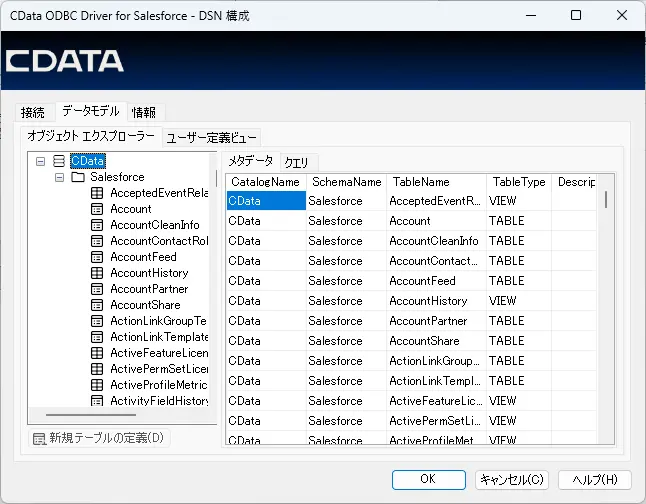The image size is (646, 504).
Task: Maximize the DSN configuration window
Action: [x=576, y=15]
